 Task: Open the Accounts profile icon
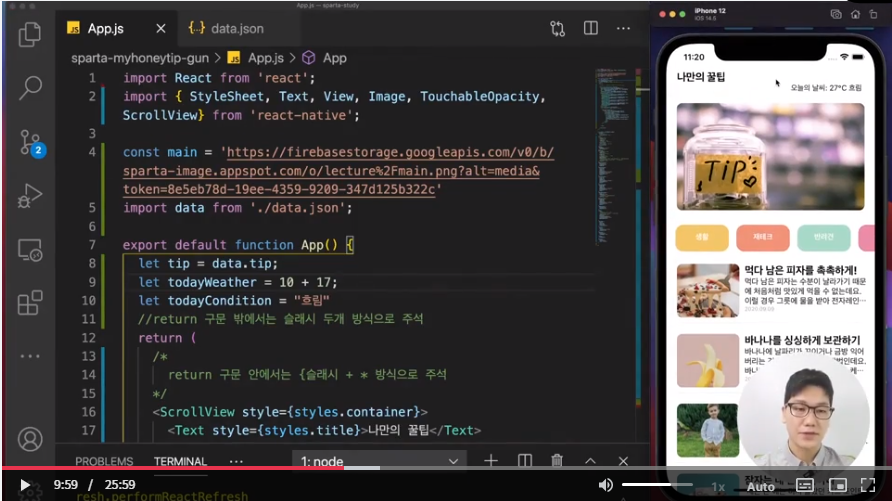click(x=30, y=439)
